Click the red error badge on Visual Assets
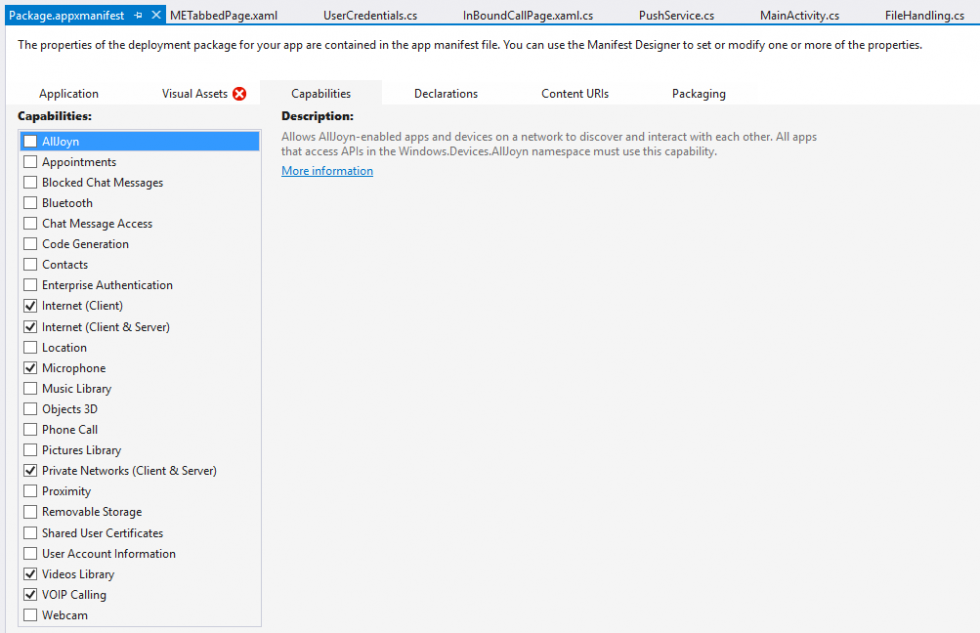The image size is (980, 633). click(240, 93)
